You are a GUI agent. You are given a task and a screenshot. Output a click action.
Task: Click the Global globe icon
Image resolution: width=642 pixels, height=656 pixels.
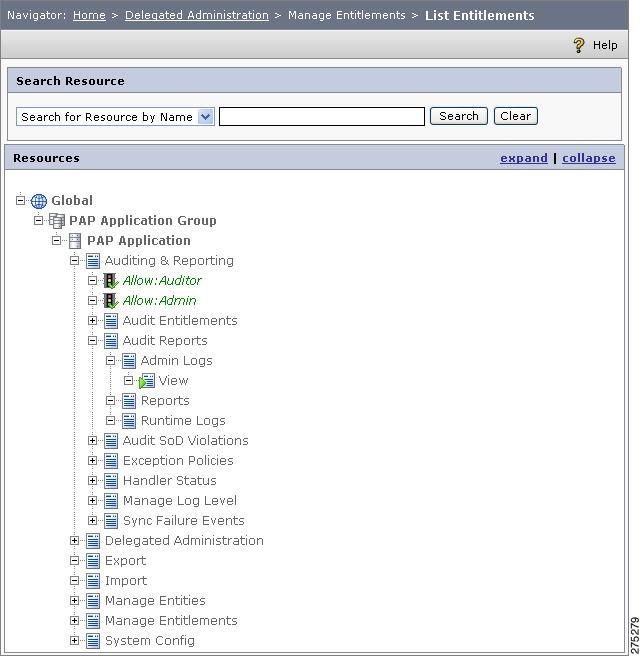pos(39,201)
